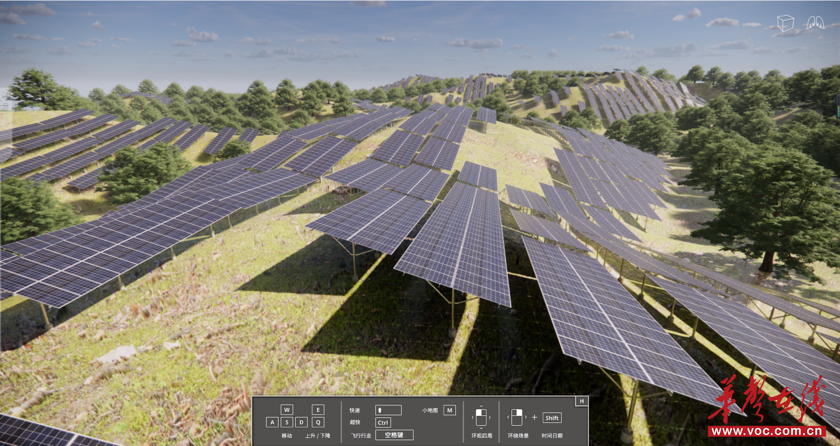The image size is (840, 446).
Task: Click the M key for 小地图
Action: click(x=449, y=410)
